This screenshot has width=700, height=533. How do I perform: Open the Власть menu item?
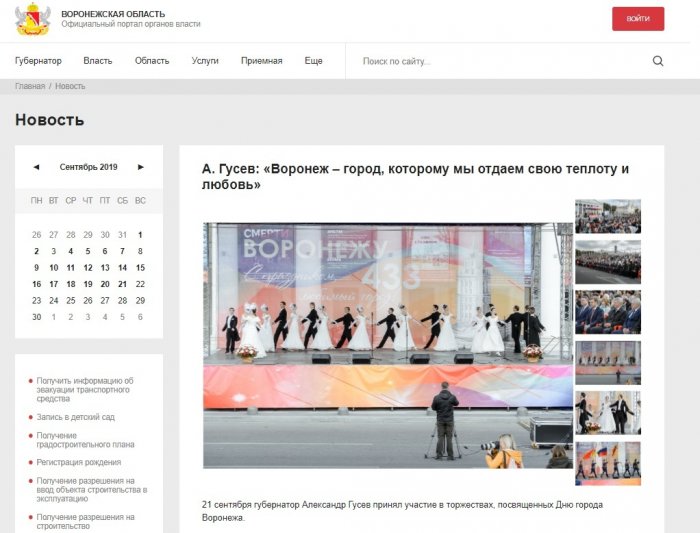tap(98, 61)
